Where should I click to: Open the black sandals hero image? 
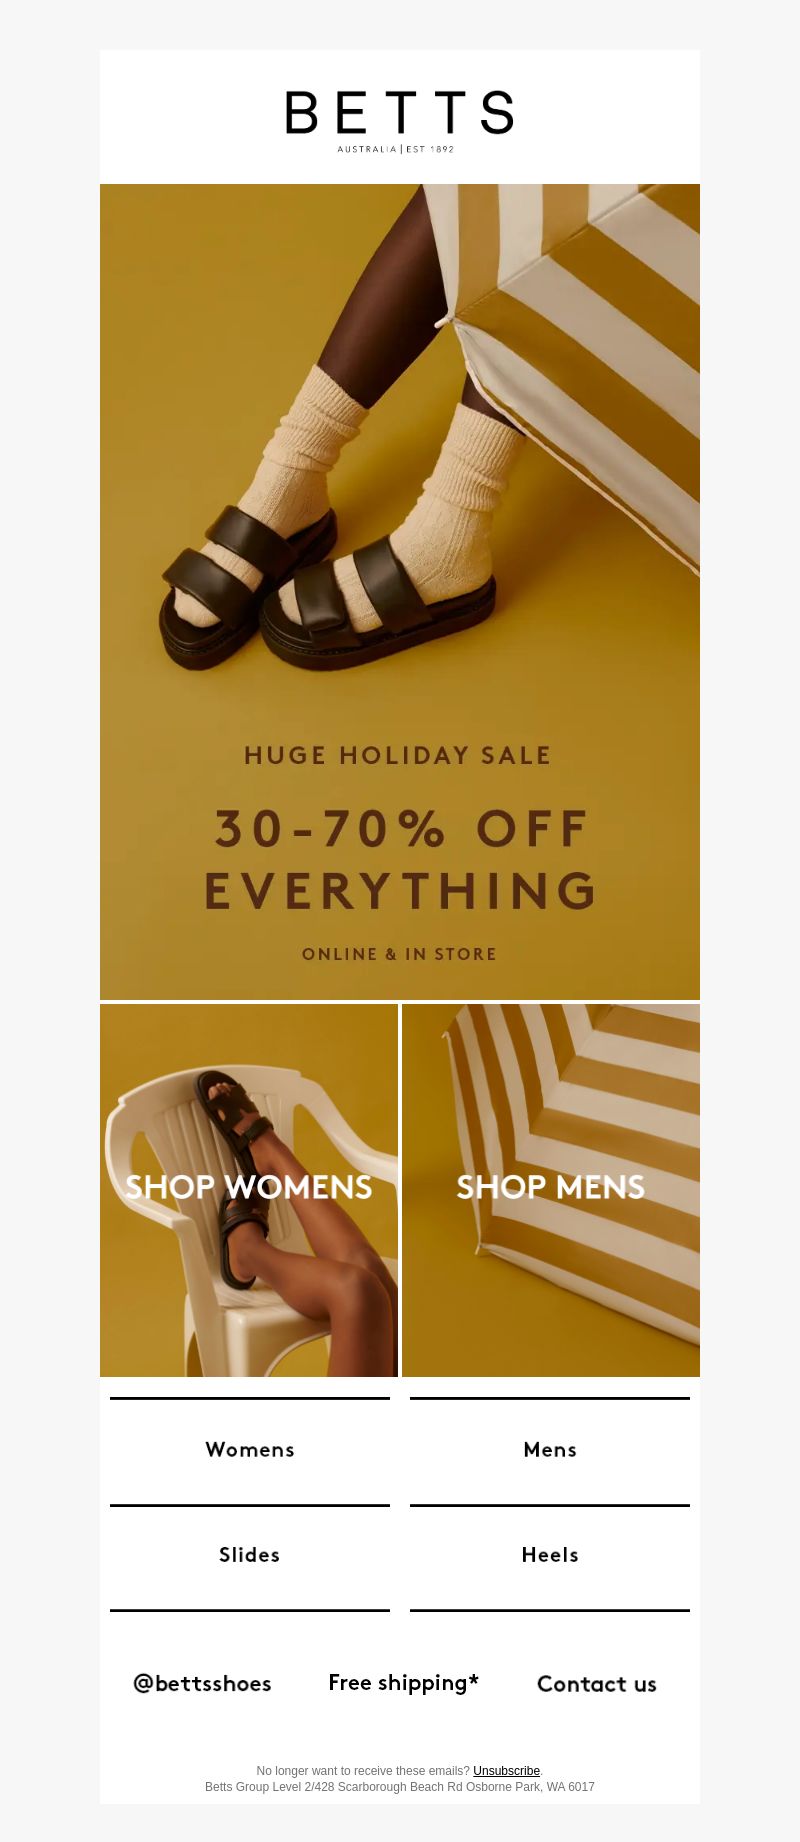tap(400, 592)
